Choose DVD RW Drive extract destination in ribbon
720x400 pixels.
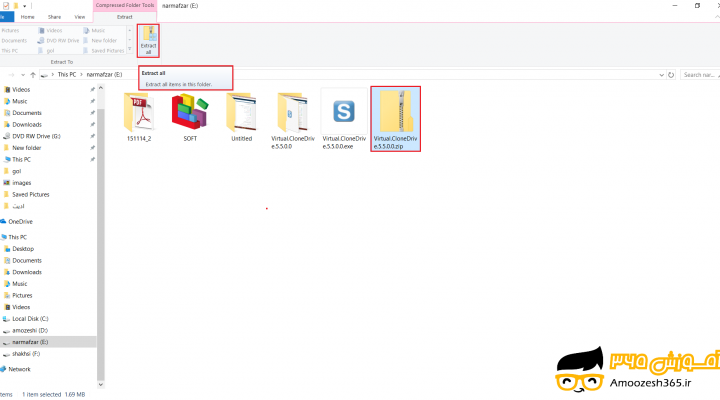(58, 40)
